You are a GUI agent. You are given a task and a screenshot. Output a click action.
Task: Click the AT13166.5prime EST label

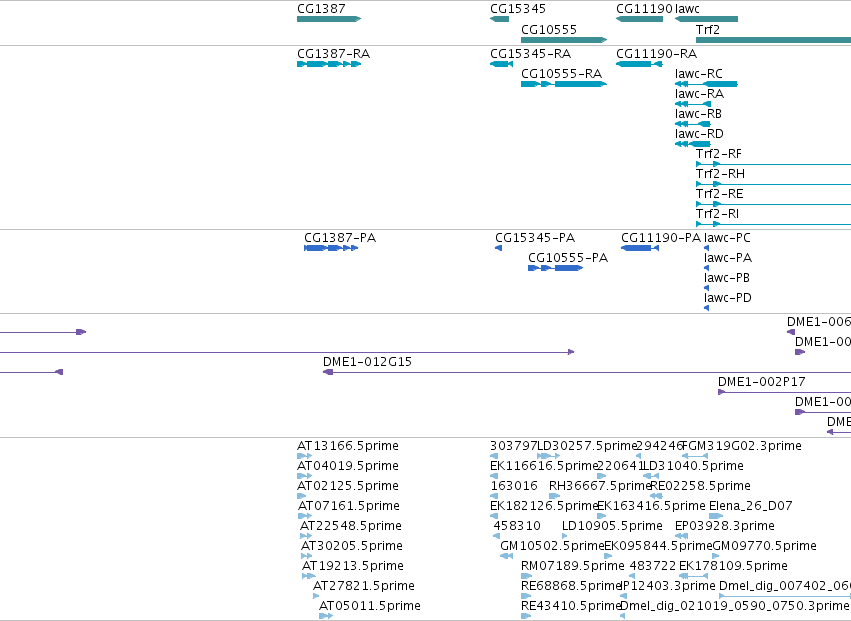click(348, 446)
